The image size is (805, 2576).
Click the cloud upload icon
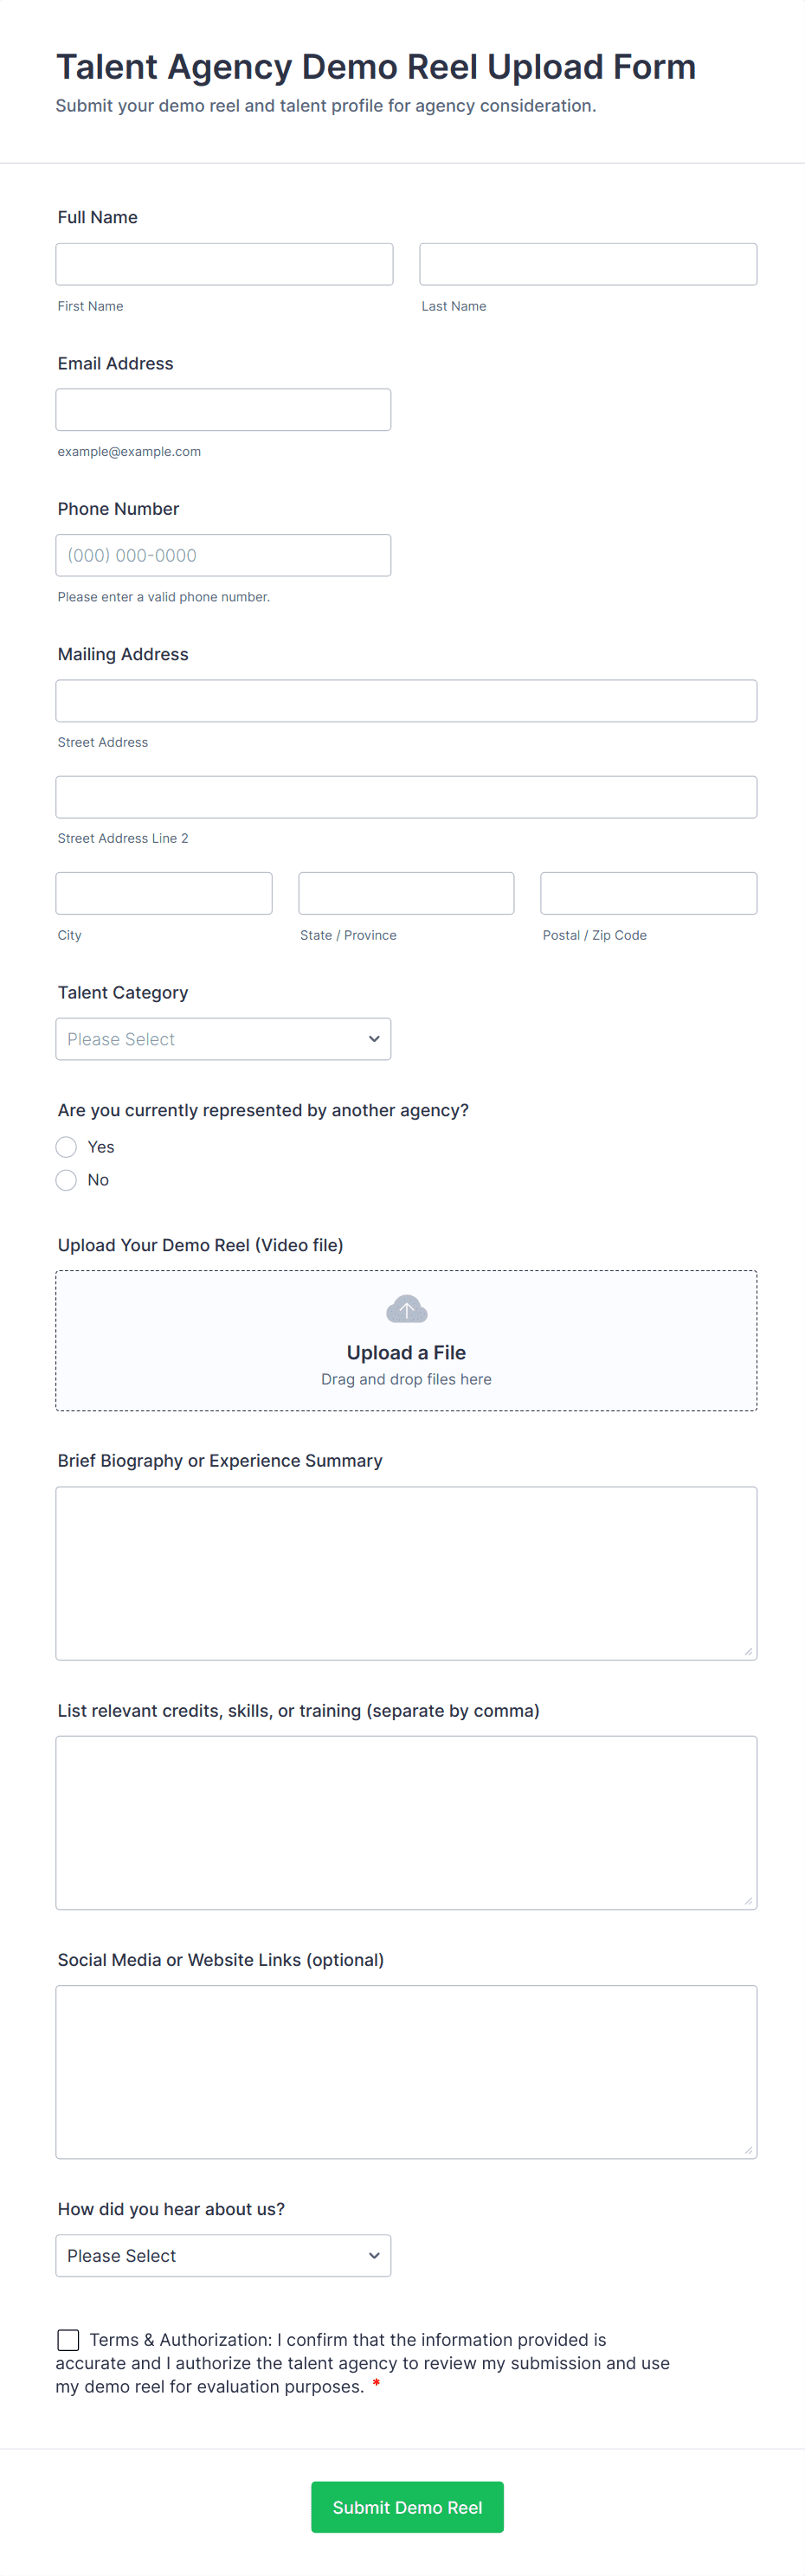(x=406, y=1309)
